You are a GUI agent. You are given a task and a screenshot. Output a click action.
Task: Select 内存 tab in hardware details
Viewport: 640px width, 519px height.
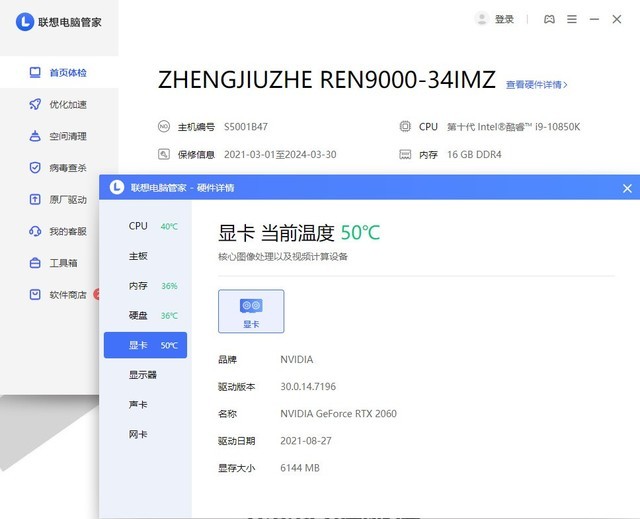coord(145,286)
